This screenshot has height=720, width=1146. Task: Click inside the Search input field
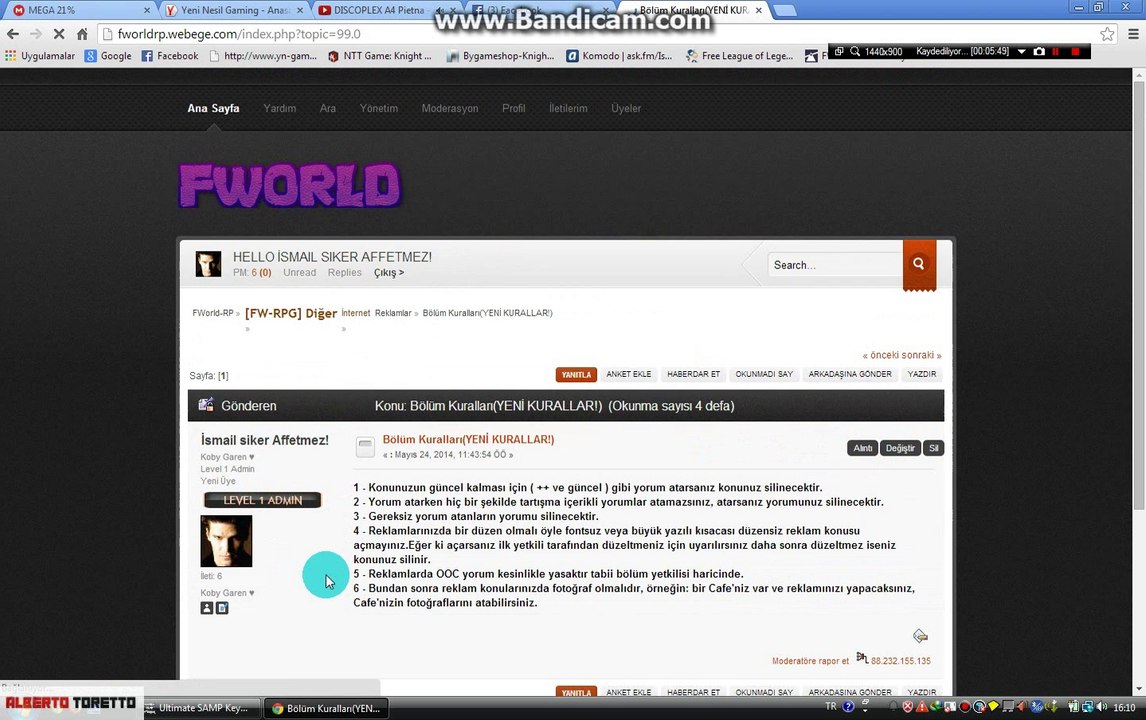click(835, 265)
